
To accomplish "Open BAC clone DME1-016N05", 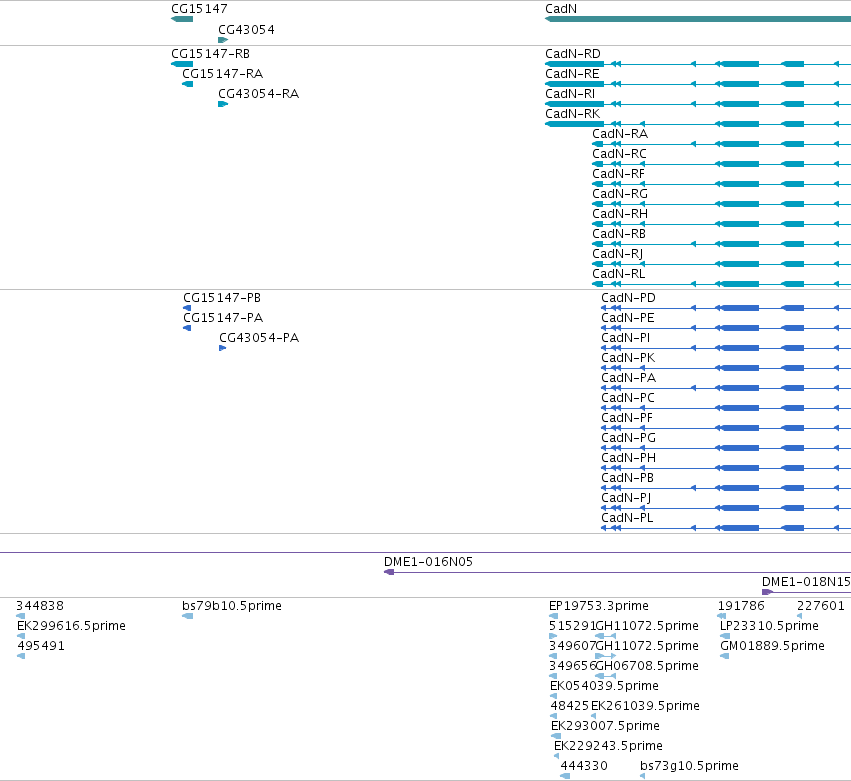I will coord(428,562).
